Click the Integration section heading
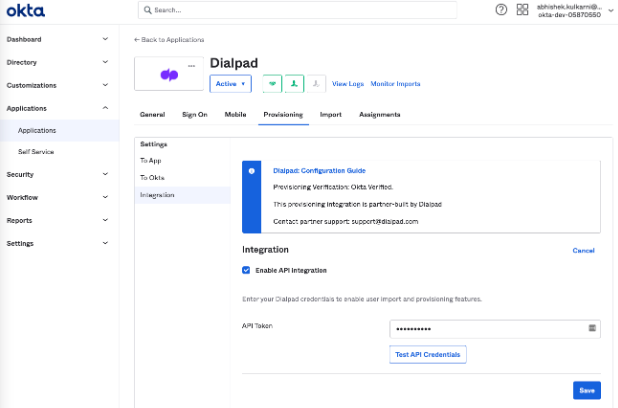The width and height of the screenshot is (618, 408). click(265, 250)
